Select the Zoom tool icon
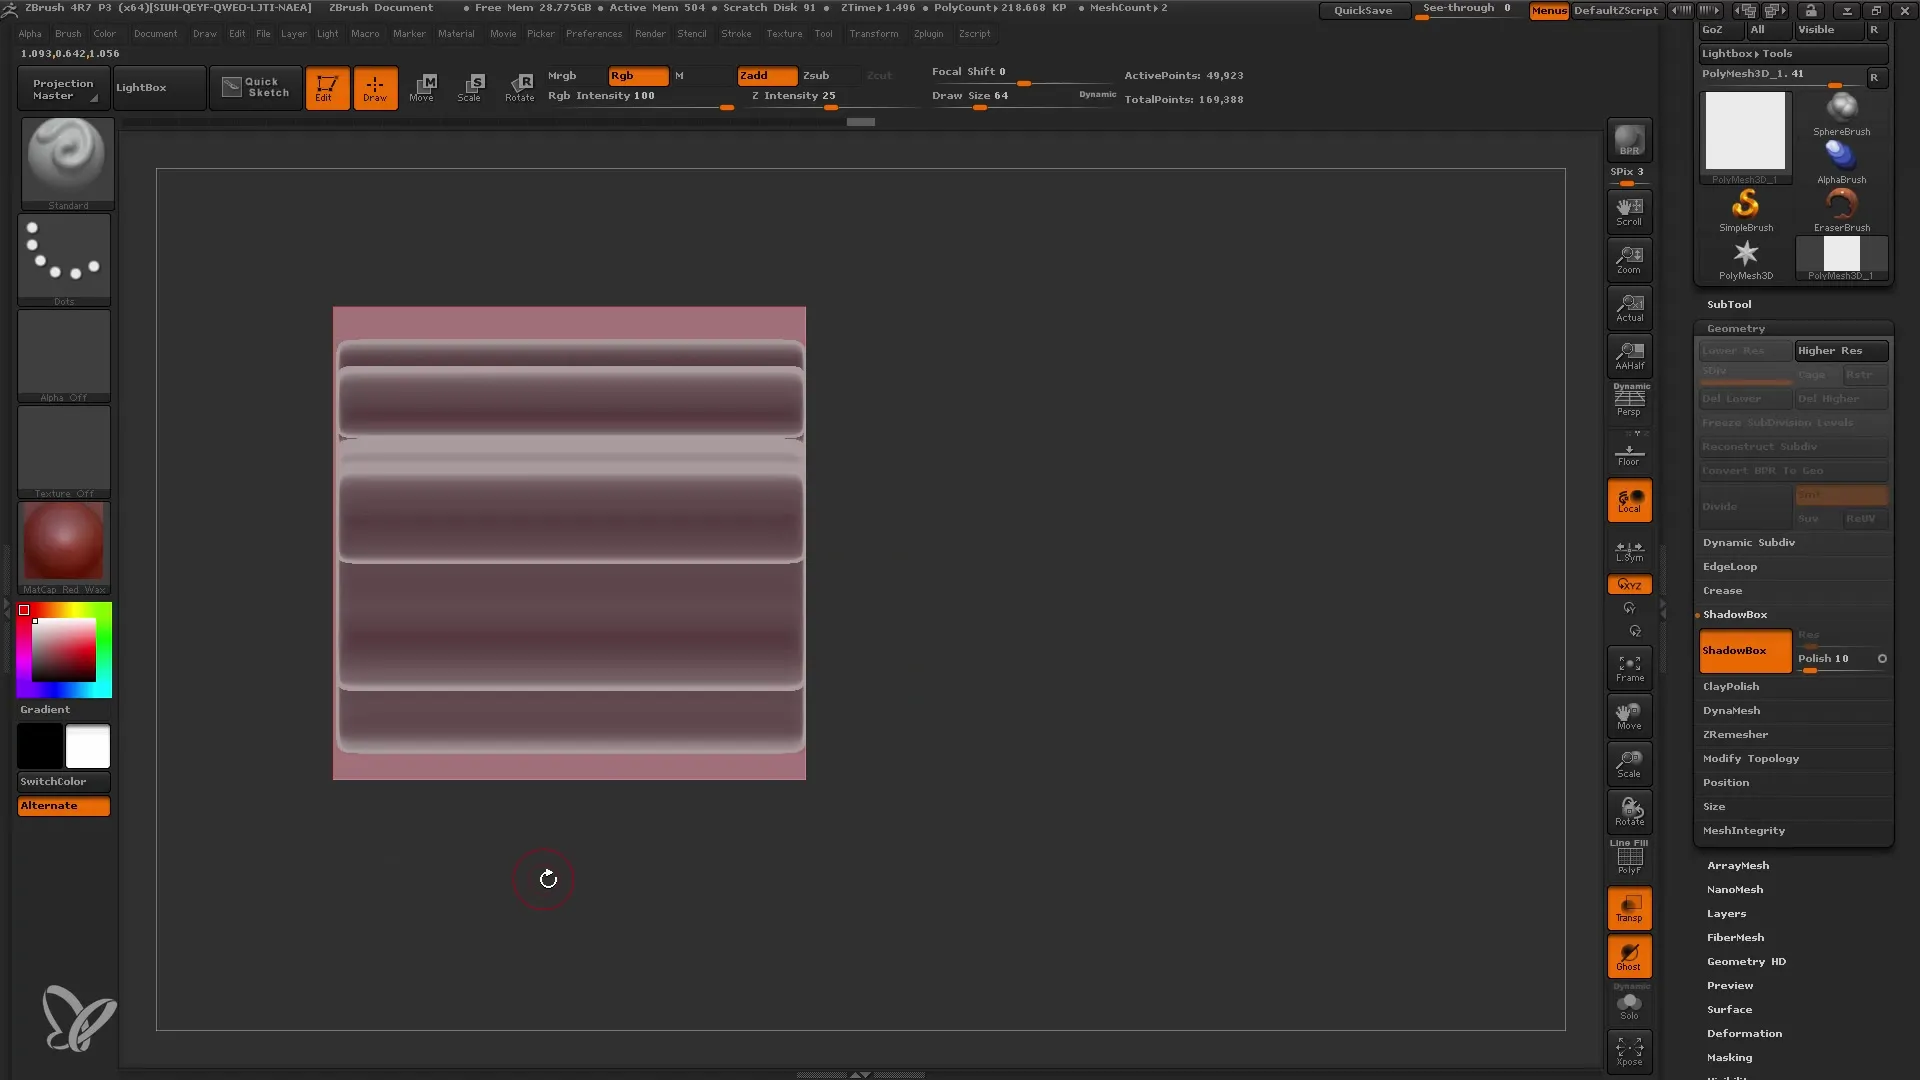Viewport: 1920px width, 1080px height. 1630,260
